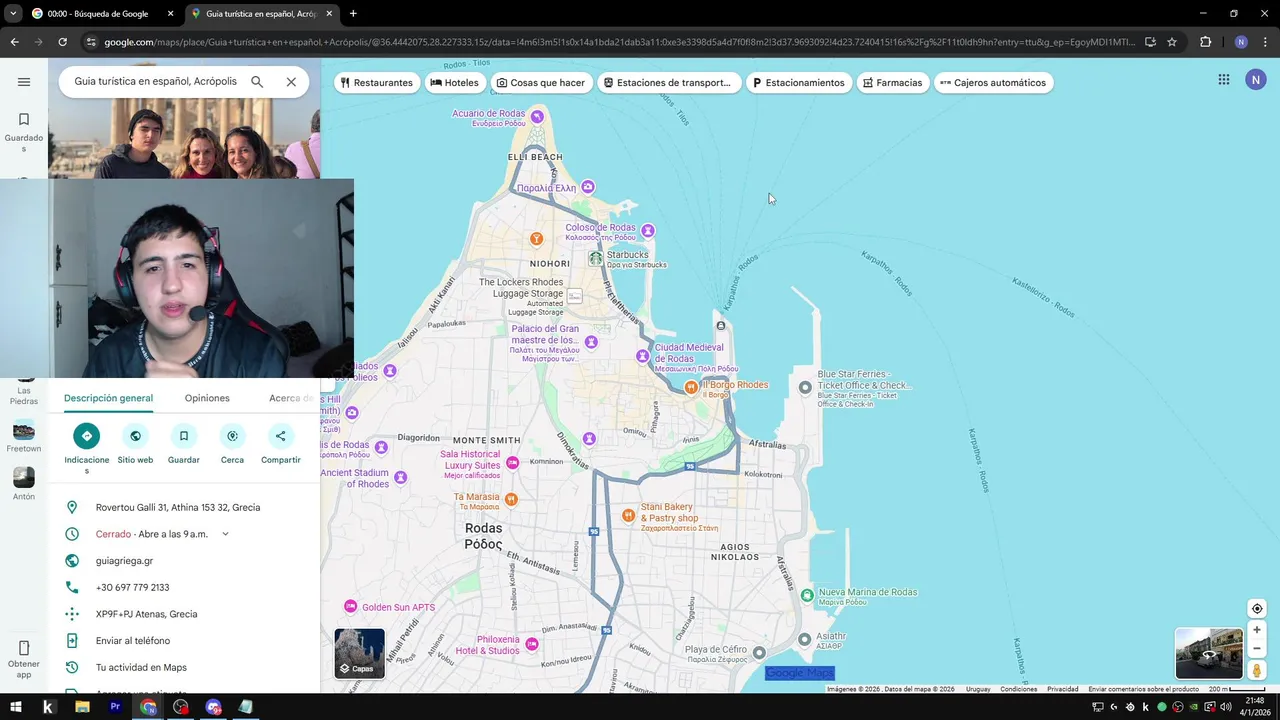
Task: Click the phone number +30 697 779 2133
Action: pyautogui.click(x=132, y=588)
